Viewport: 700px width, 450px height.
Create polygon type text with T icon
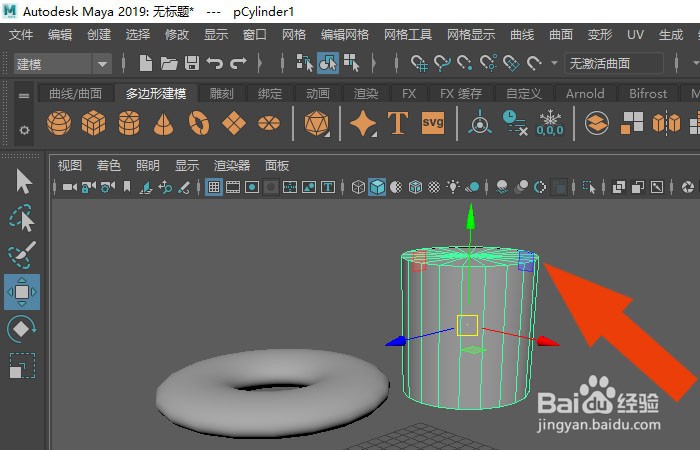click(398, 123)
